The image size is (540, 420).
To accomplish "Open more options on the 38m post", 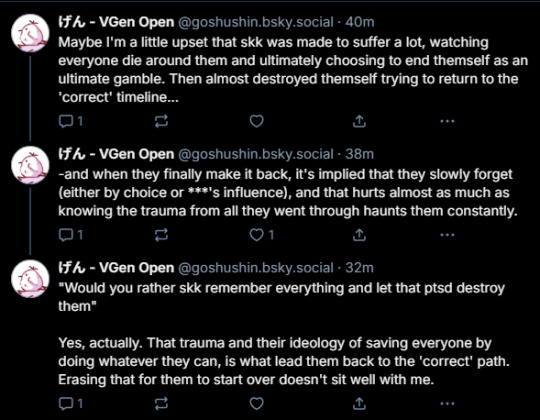I will click(447, 235).
